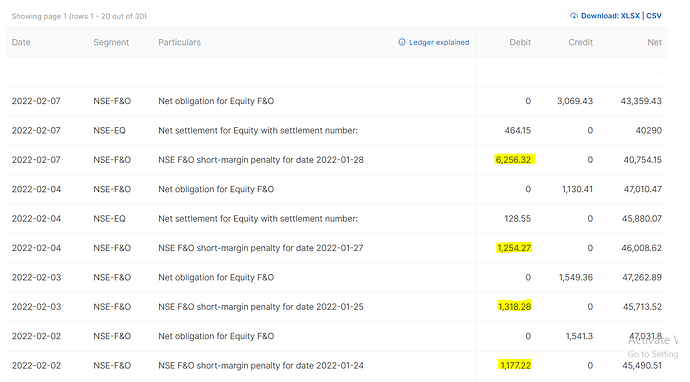Viewport: 690px width, 382px height.
Task: Click the net balance 40290
Action: (649, 131)
